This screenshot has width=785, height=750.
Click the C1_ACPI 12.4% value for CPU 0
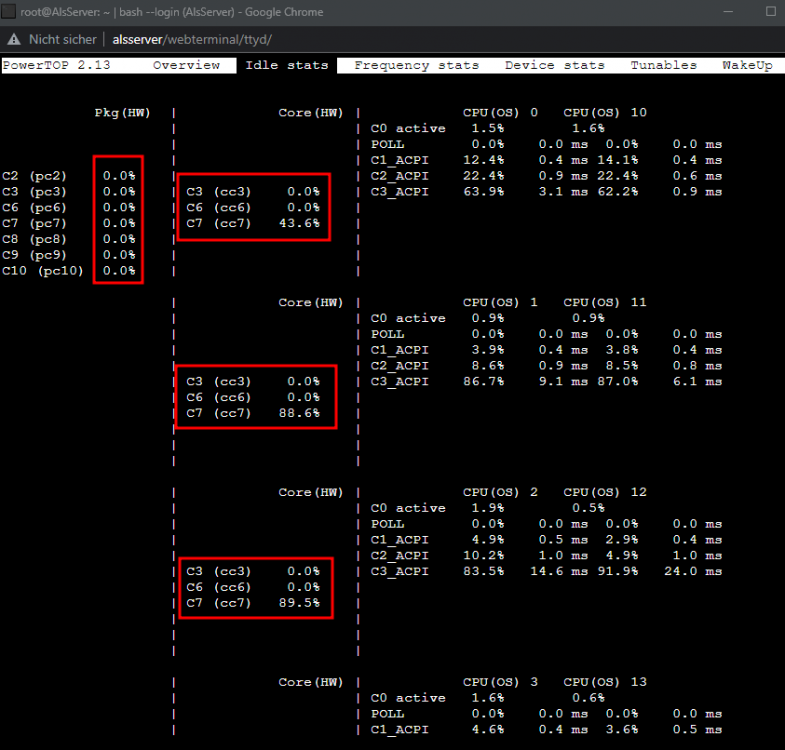coord(484,160)
